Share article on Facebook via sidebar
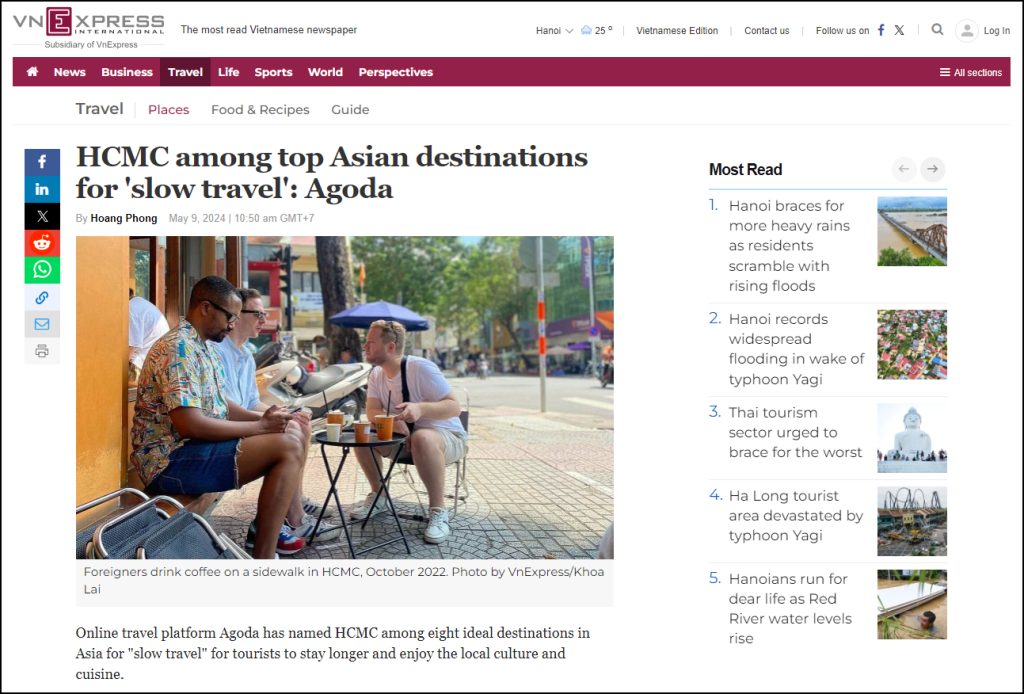1024x694 pixels. [42, 162]
